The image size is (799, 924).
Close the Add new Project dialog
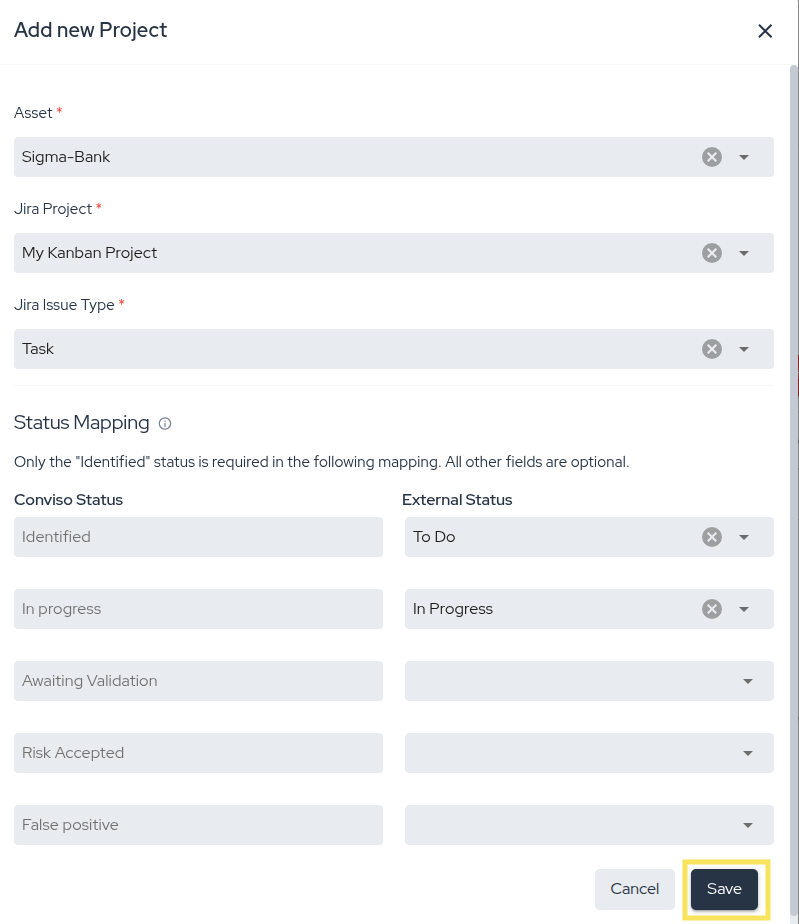[765, 31]
